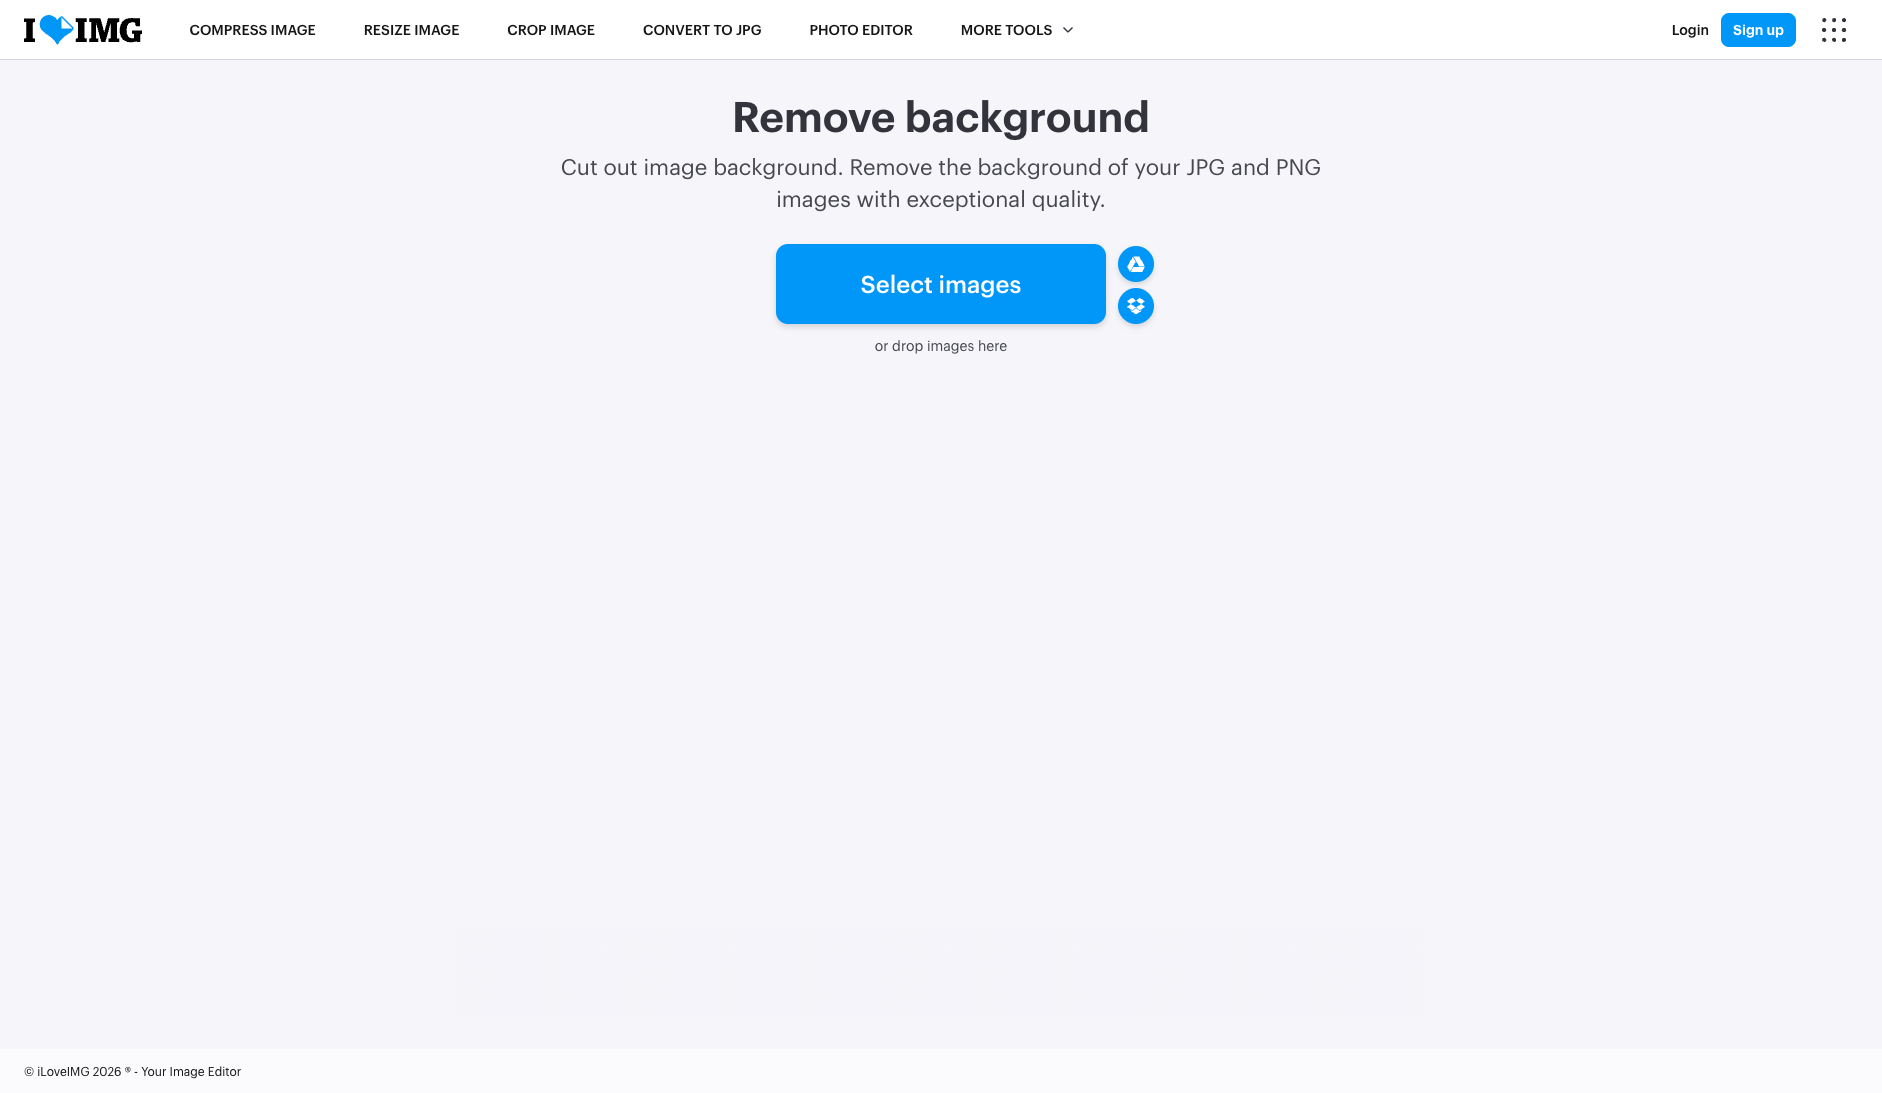Open the COMPRESS IMAGE menu item
The image size is (1882, 1093).
click(x=252, y=30)
